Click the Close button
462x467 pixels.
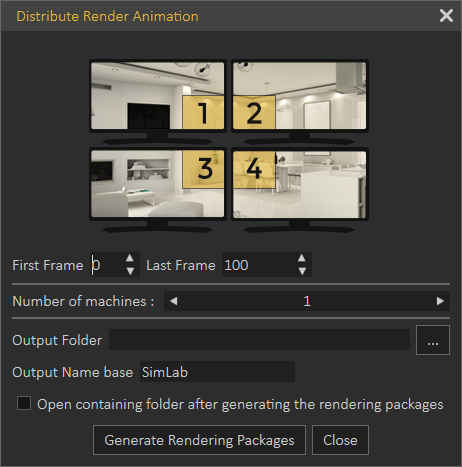click(340, 440)
